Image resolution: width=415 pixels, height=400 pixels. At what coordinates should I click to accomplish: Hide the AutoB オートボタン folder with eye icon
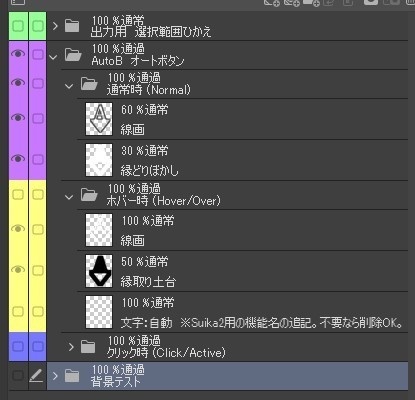click(18, 54)
